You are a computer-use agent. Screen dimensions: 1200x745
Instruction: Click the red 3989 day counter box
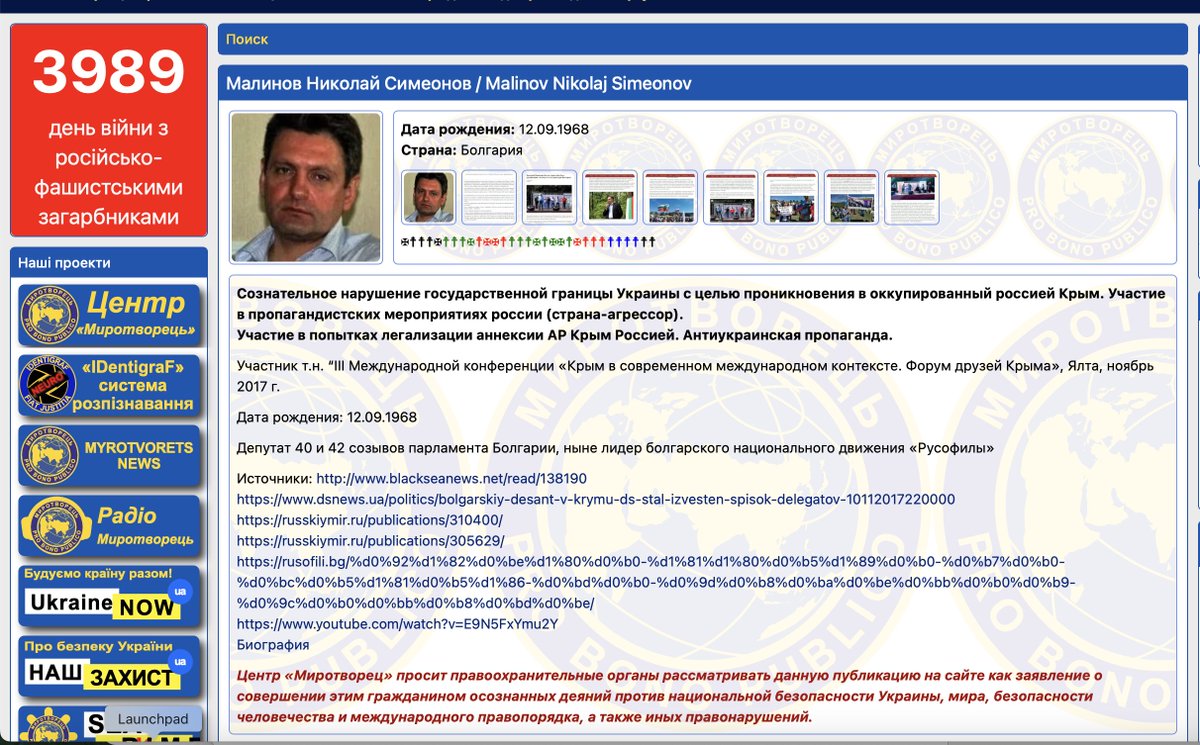click(109, 130)
